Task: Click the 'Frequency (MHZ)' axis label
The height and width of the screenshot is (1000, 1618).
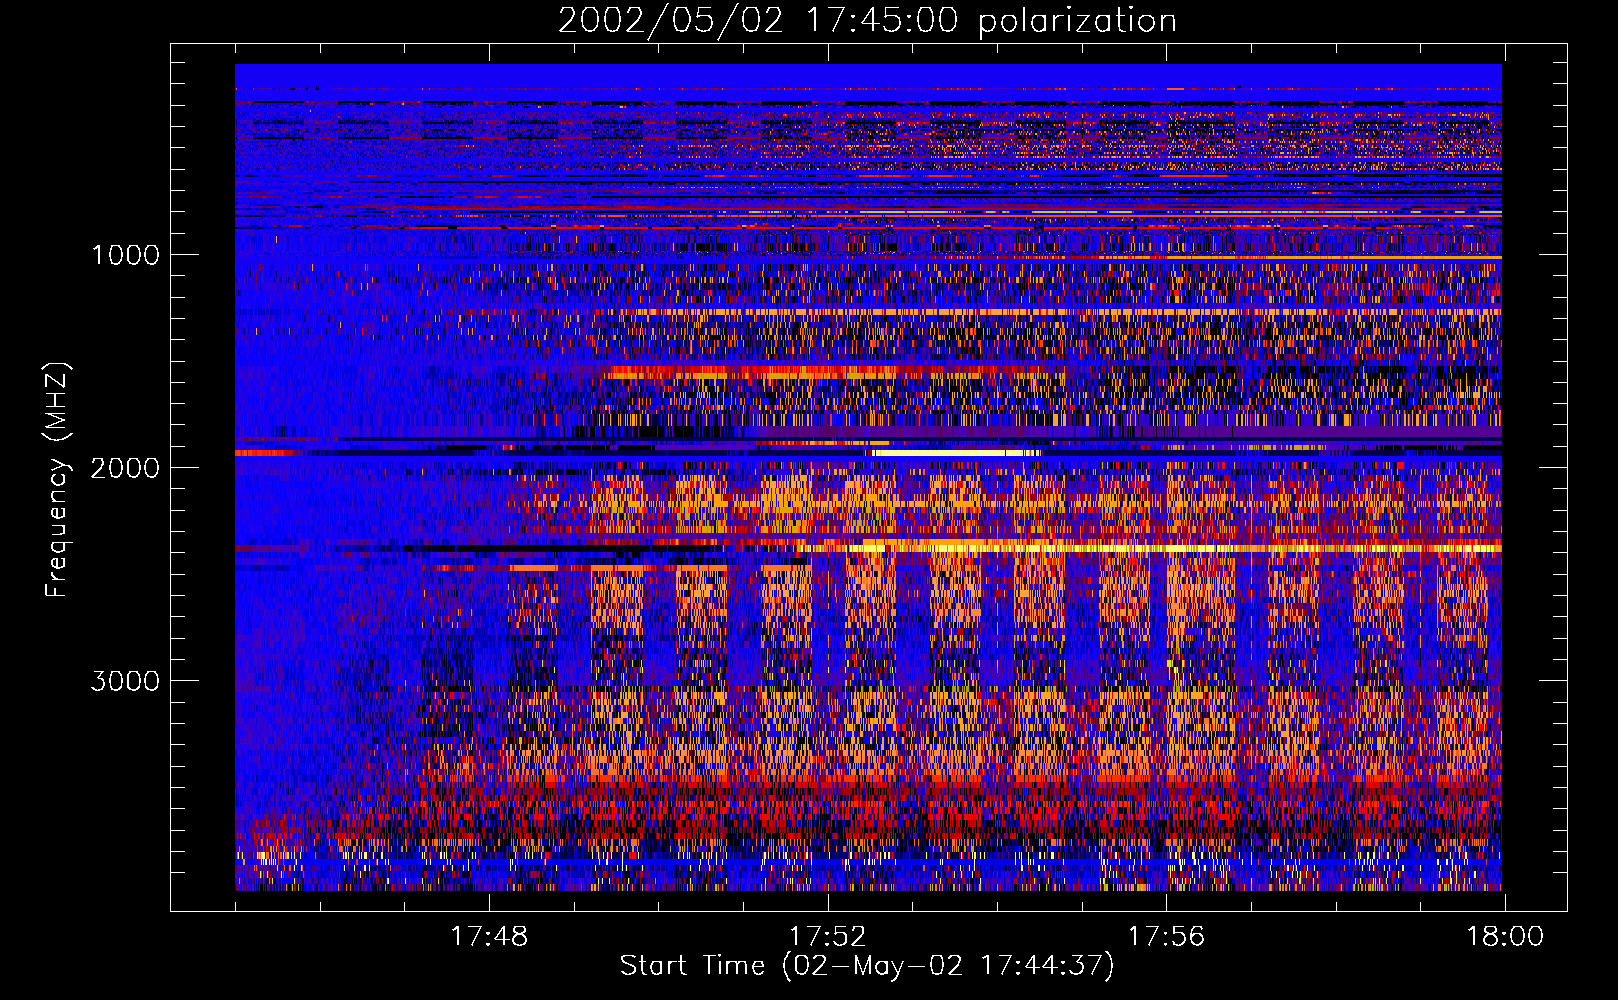Action: pos(58,479)
